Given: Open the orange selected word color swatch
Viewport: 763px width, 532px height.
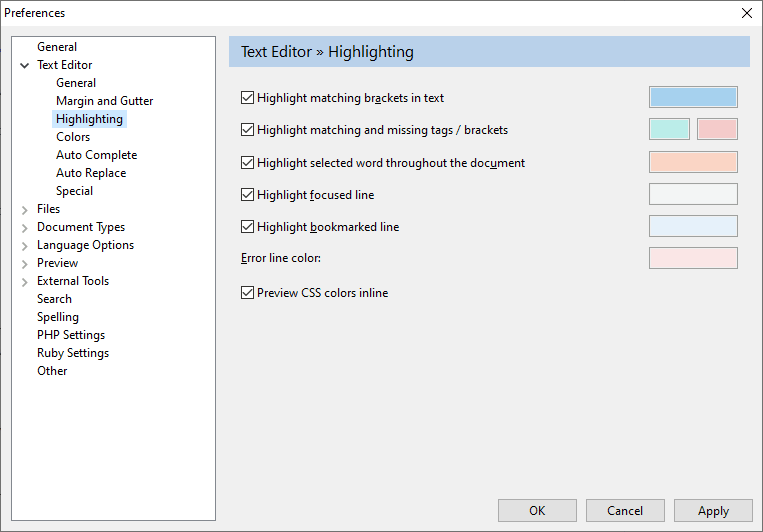Looking at the screenshot, I should pos(693,162).
